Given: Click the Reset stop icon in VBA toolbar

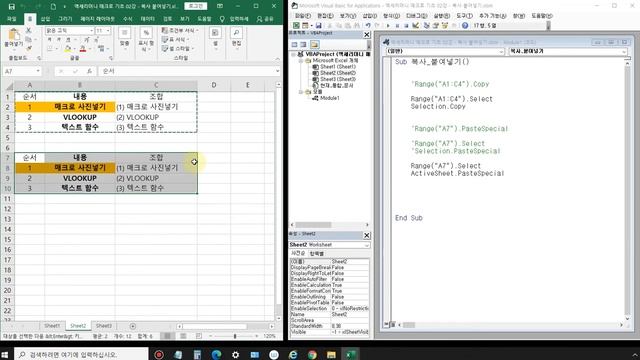Looking at the screenshot, I should click(406, 25).
